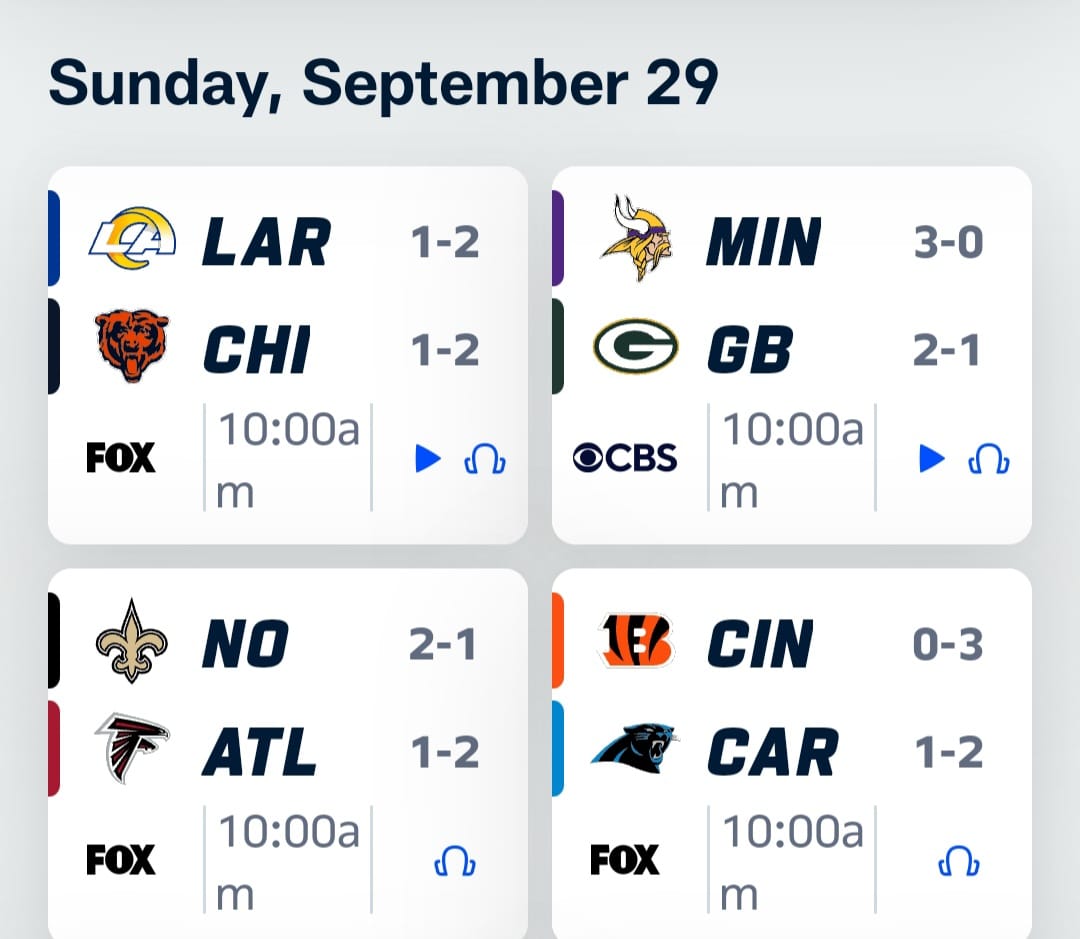Click the New Orleans Saints logo
Screen dimensions: 1080x939
pyautogui.click(x=131, y=641)
